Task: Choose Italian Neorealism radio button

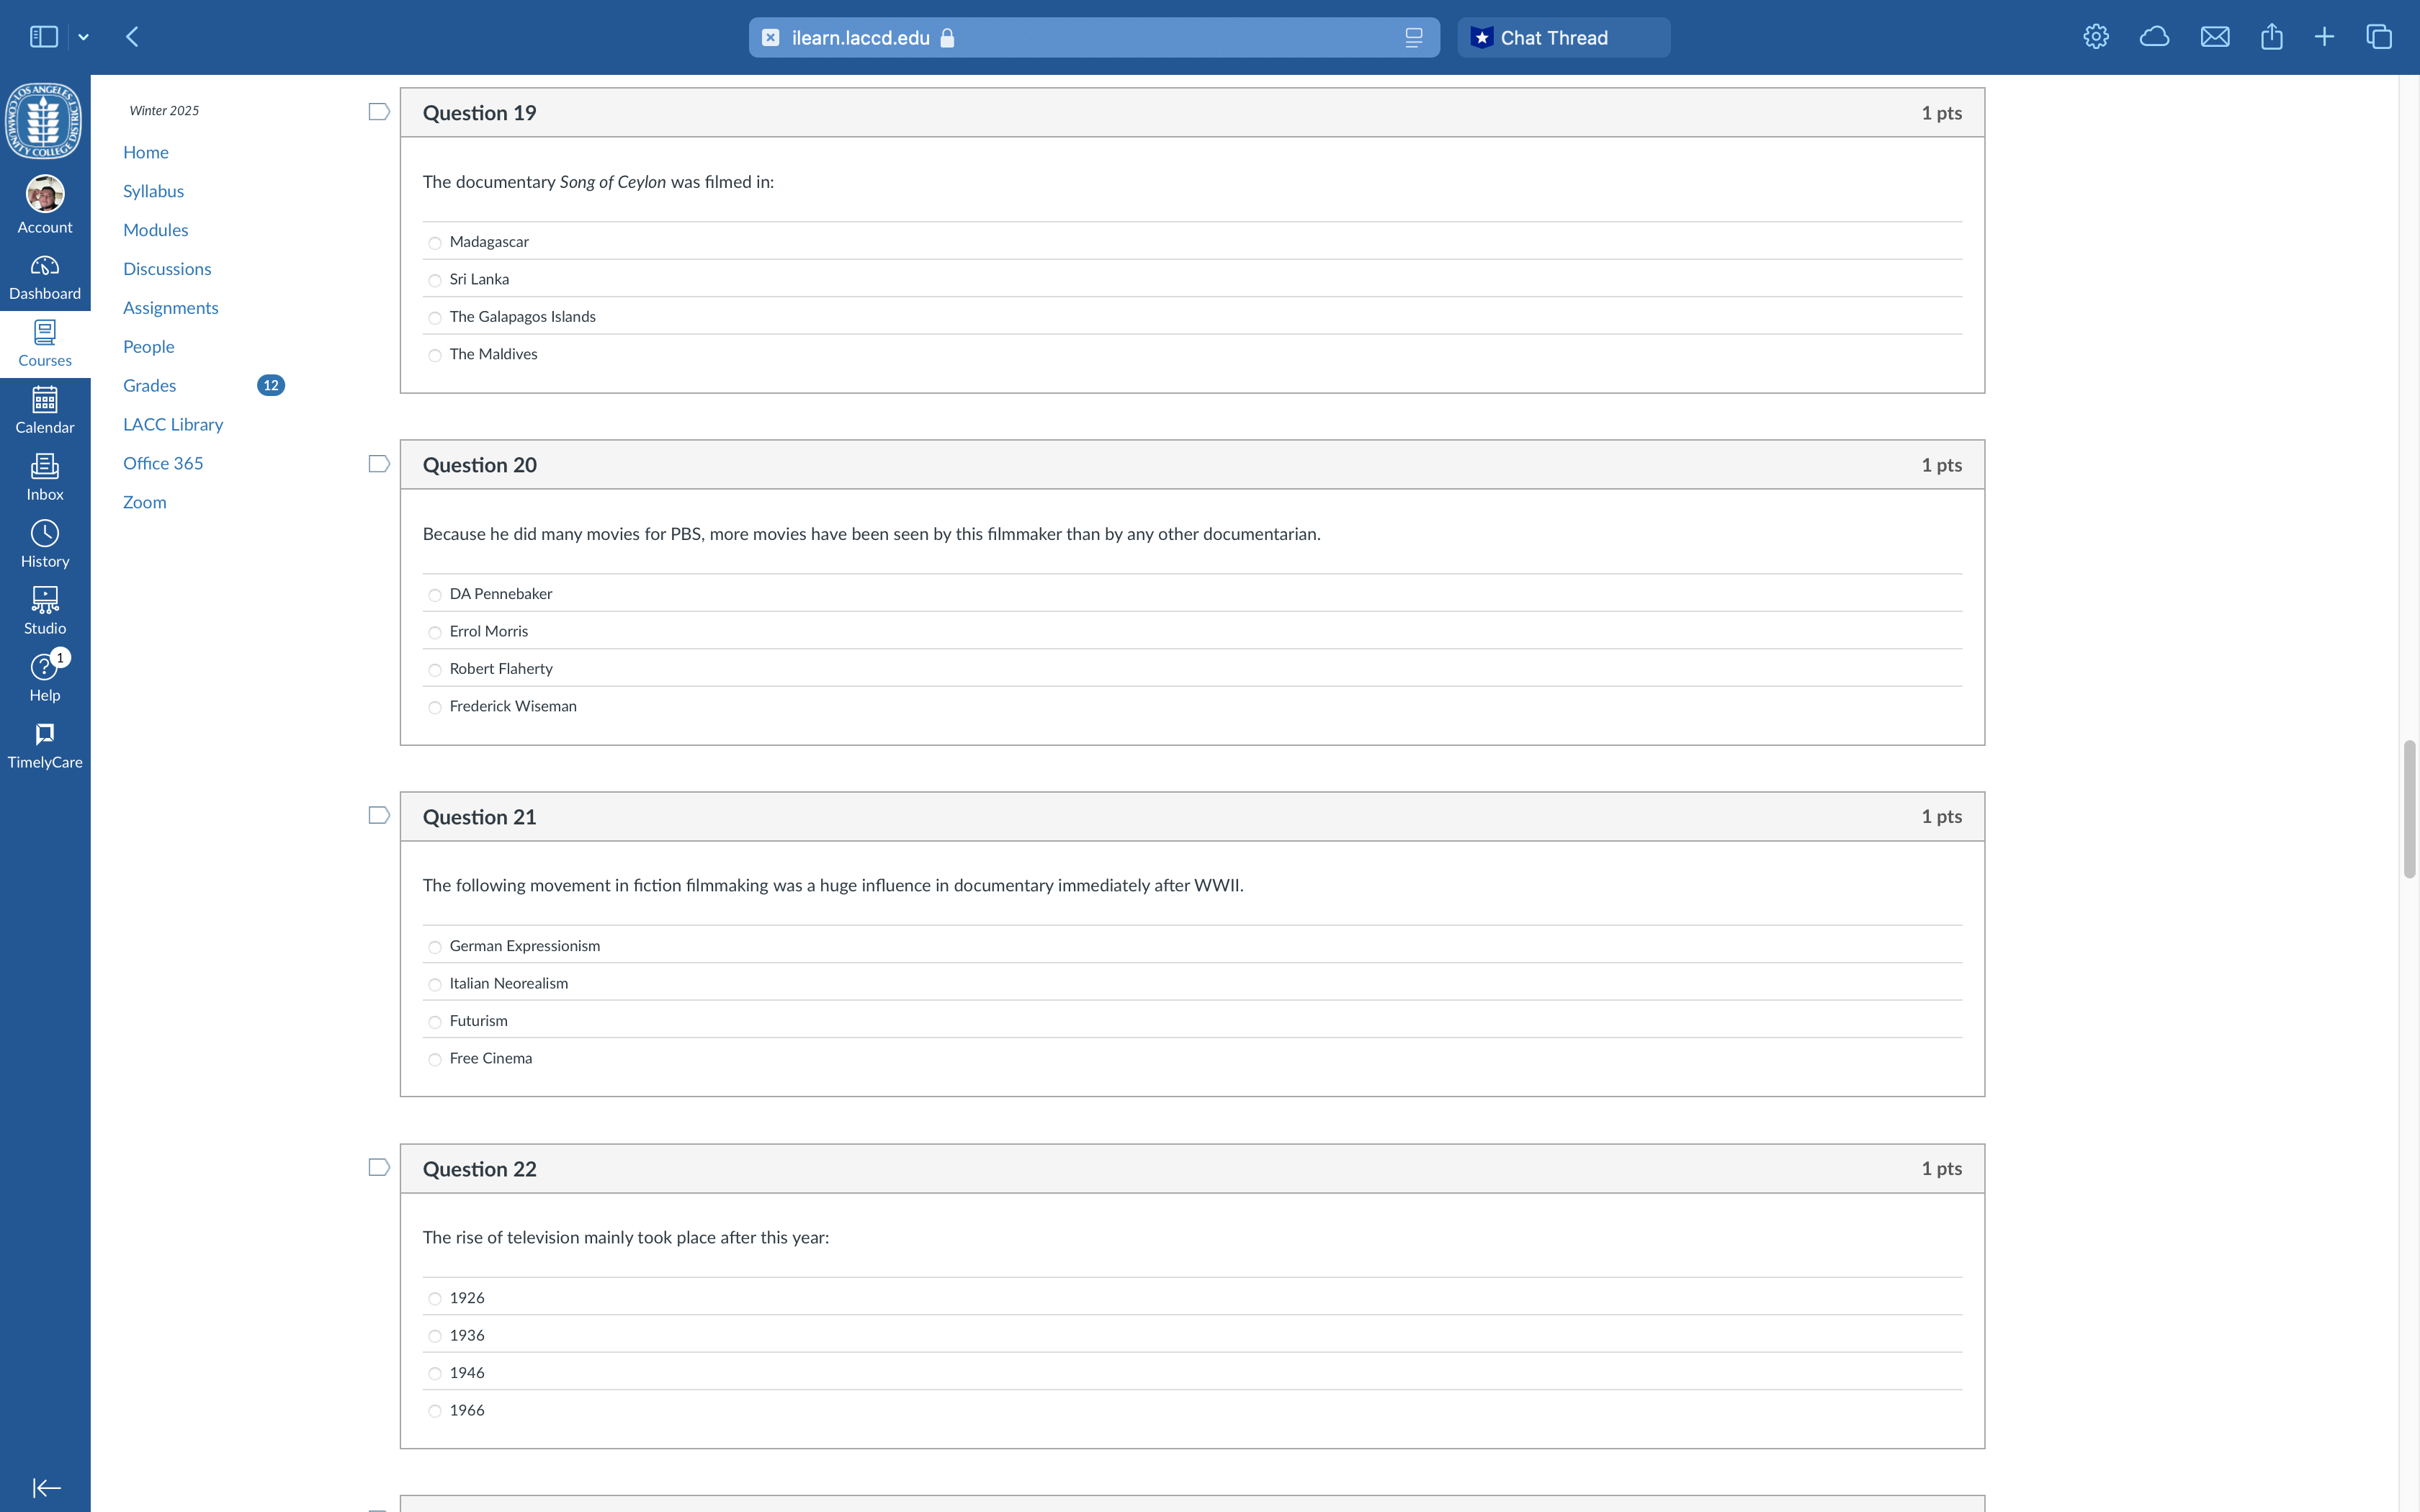Action: click(x=435, y=985)
